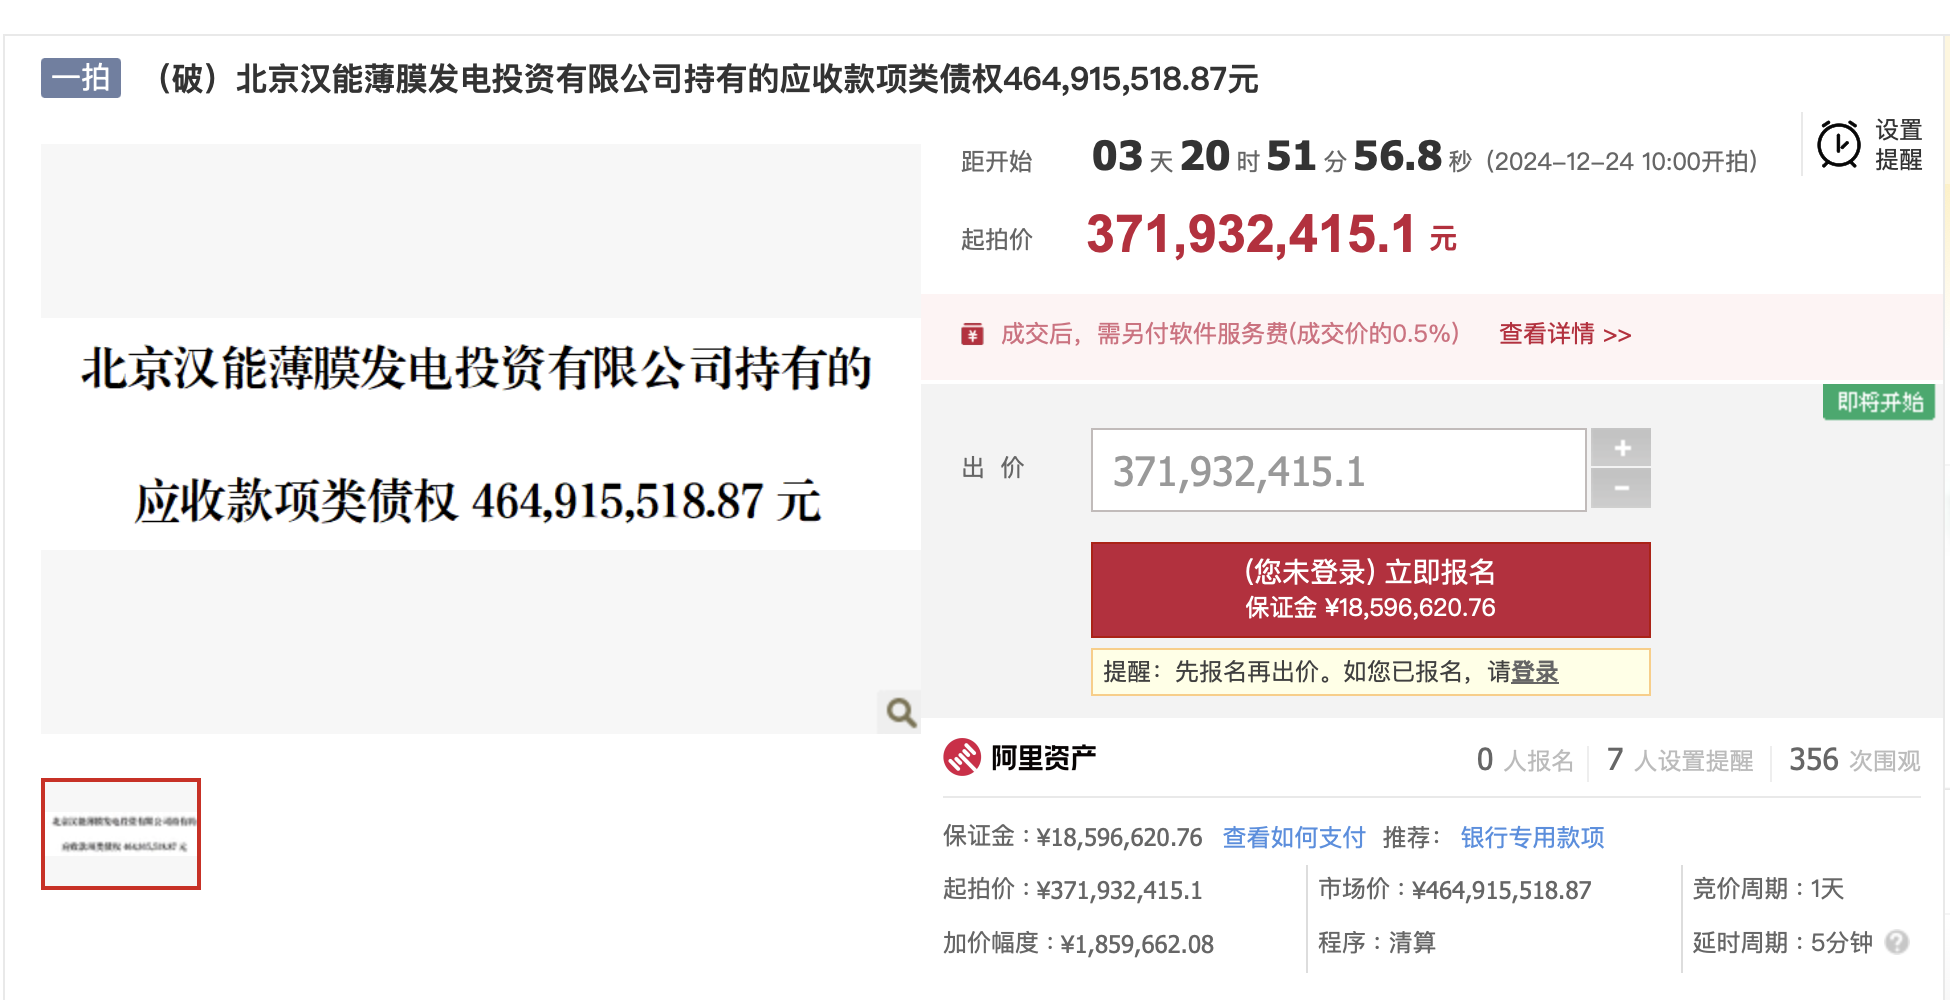
Task: Click the bid price input field
Action: click(x=1338, y=471)
